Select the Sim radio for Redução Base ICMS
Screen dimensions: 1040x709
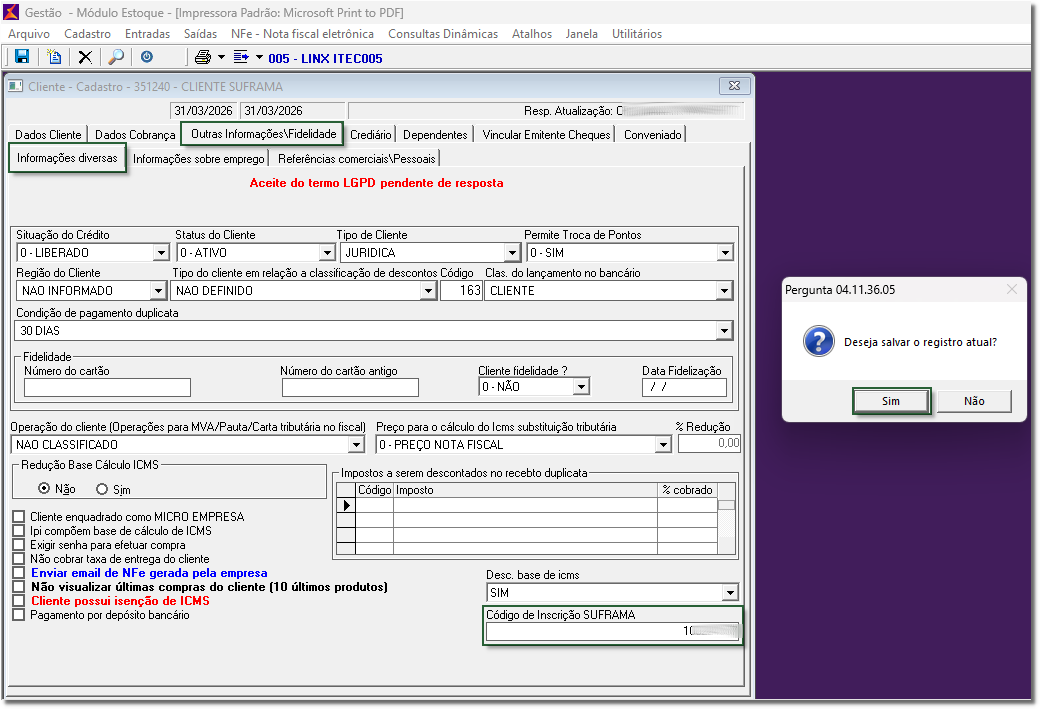pos(102,489)
